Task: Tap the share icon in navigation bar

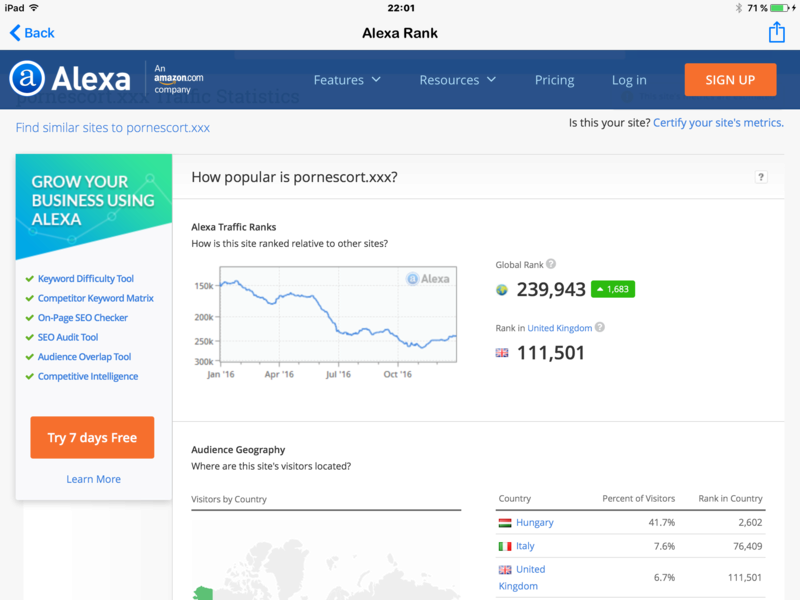Action: [x=777, y=33]
